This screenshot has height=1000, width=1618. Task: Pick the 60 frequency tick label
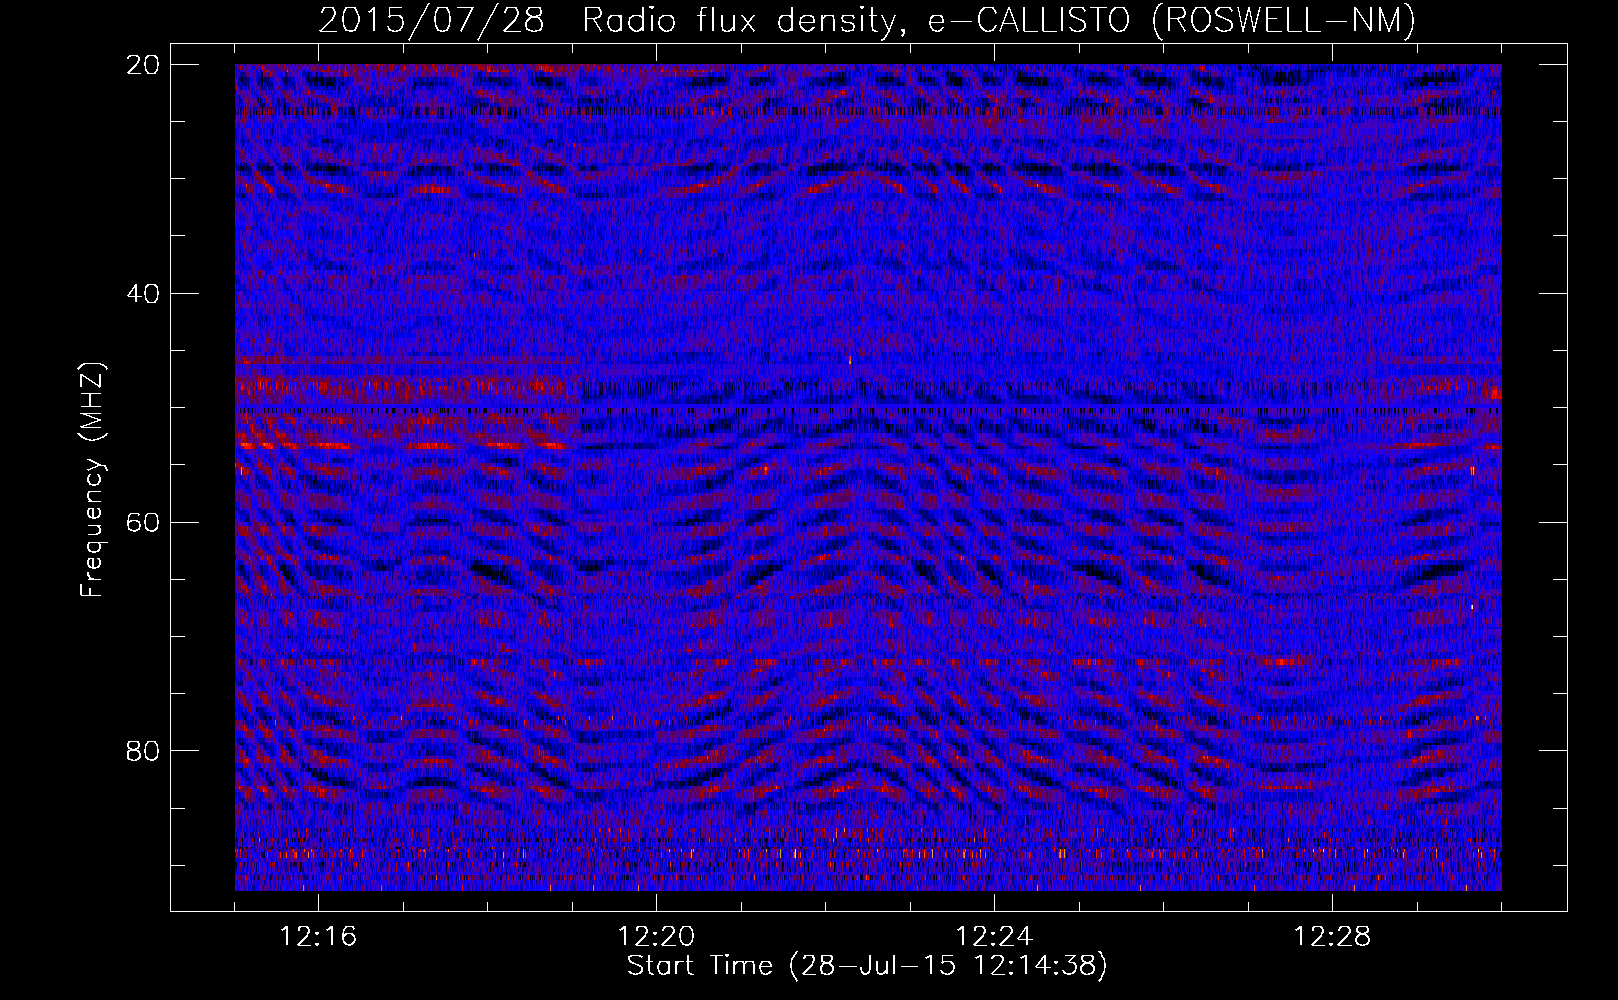pos(143,522)
